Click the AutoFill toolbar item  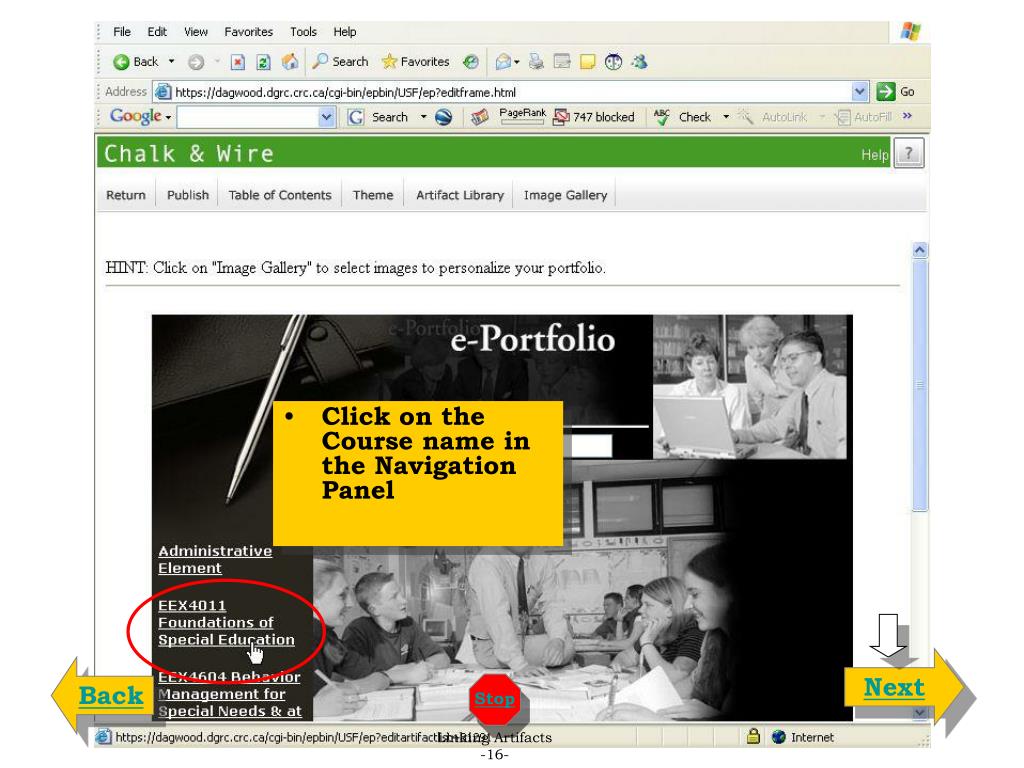[x=865, y=117]
